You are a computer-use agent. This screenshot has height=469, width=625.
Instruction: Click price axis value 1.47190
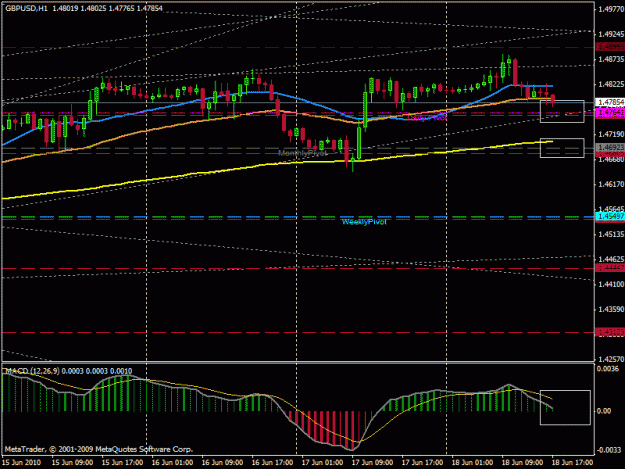click(x=611, y=134)
